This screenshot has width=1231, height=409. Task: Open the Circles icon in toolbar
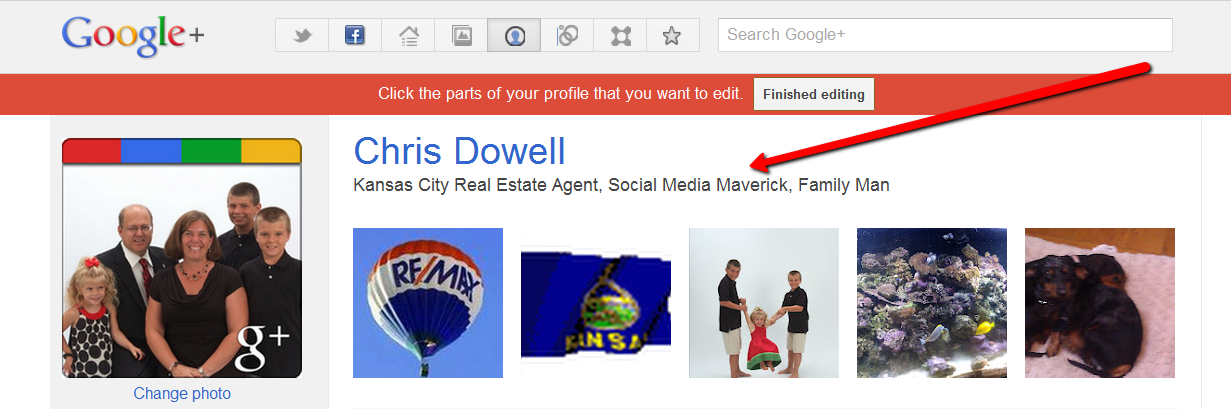pos(568,36)
